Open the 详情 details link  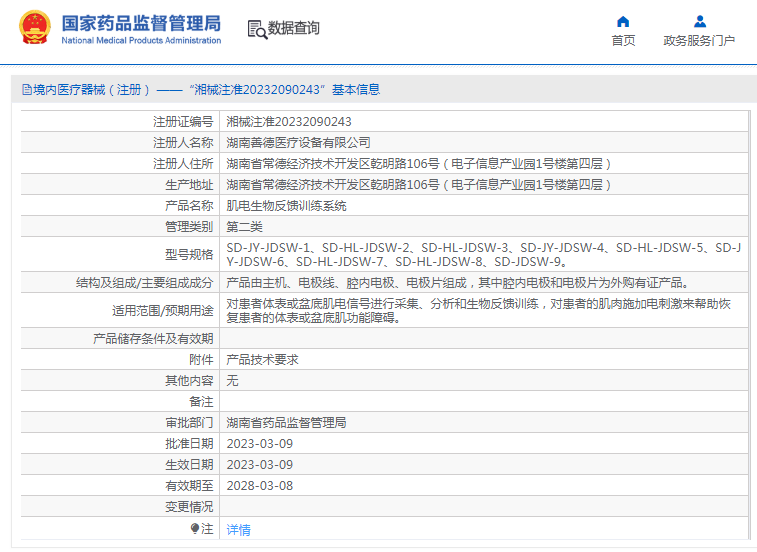pos(238,530)
